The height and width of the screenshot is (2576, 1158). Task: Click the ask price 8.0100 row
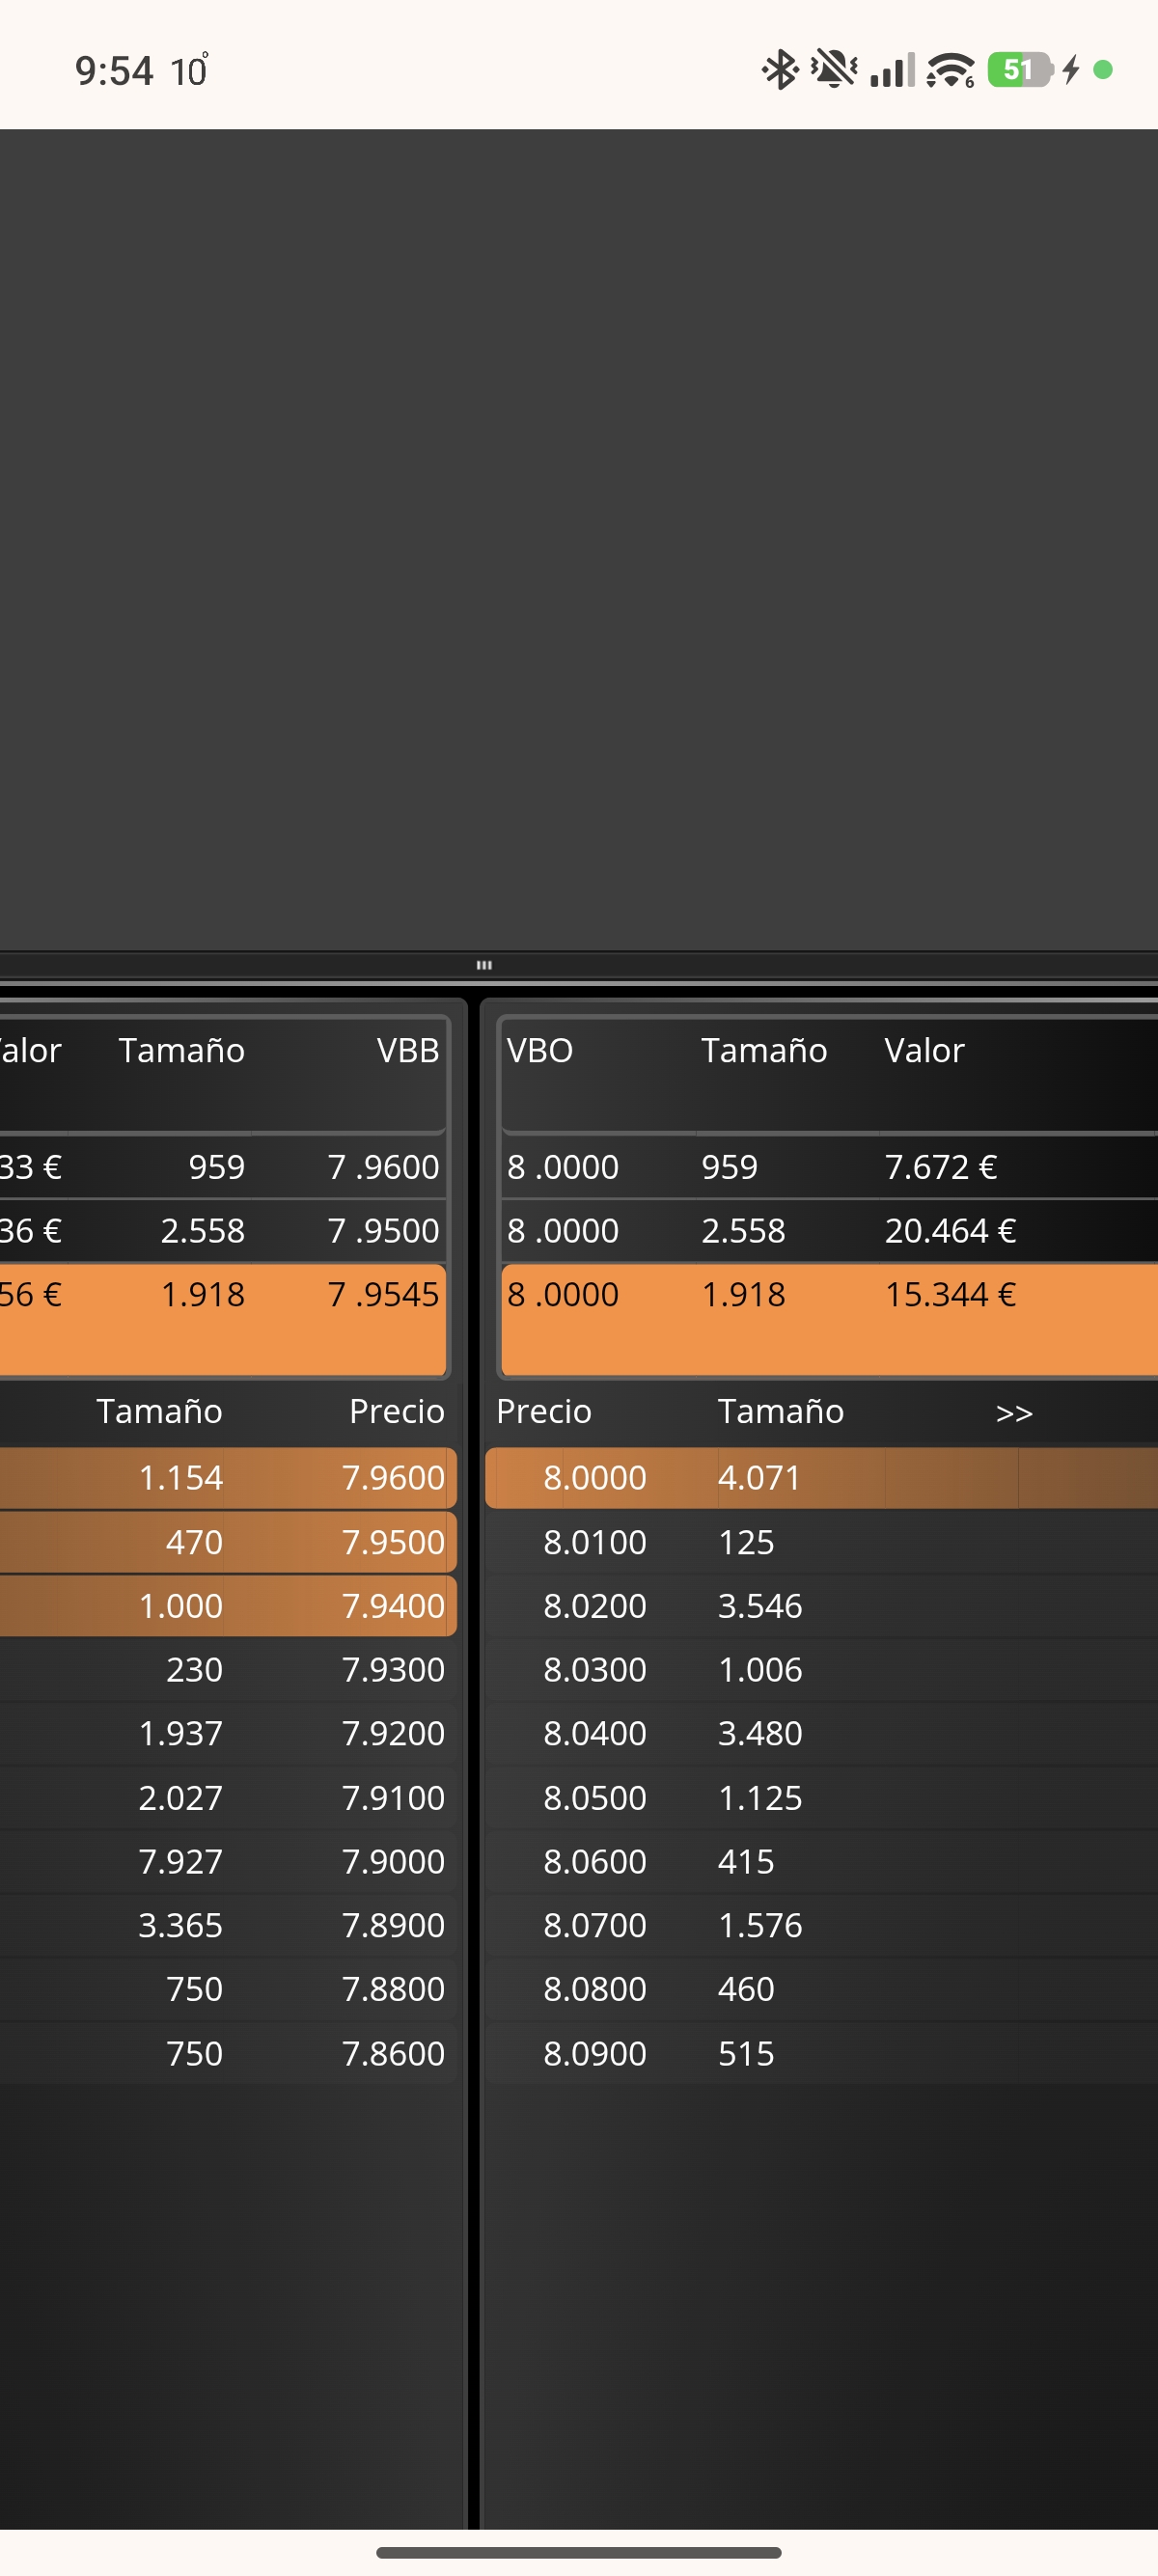[820, 1542]
